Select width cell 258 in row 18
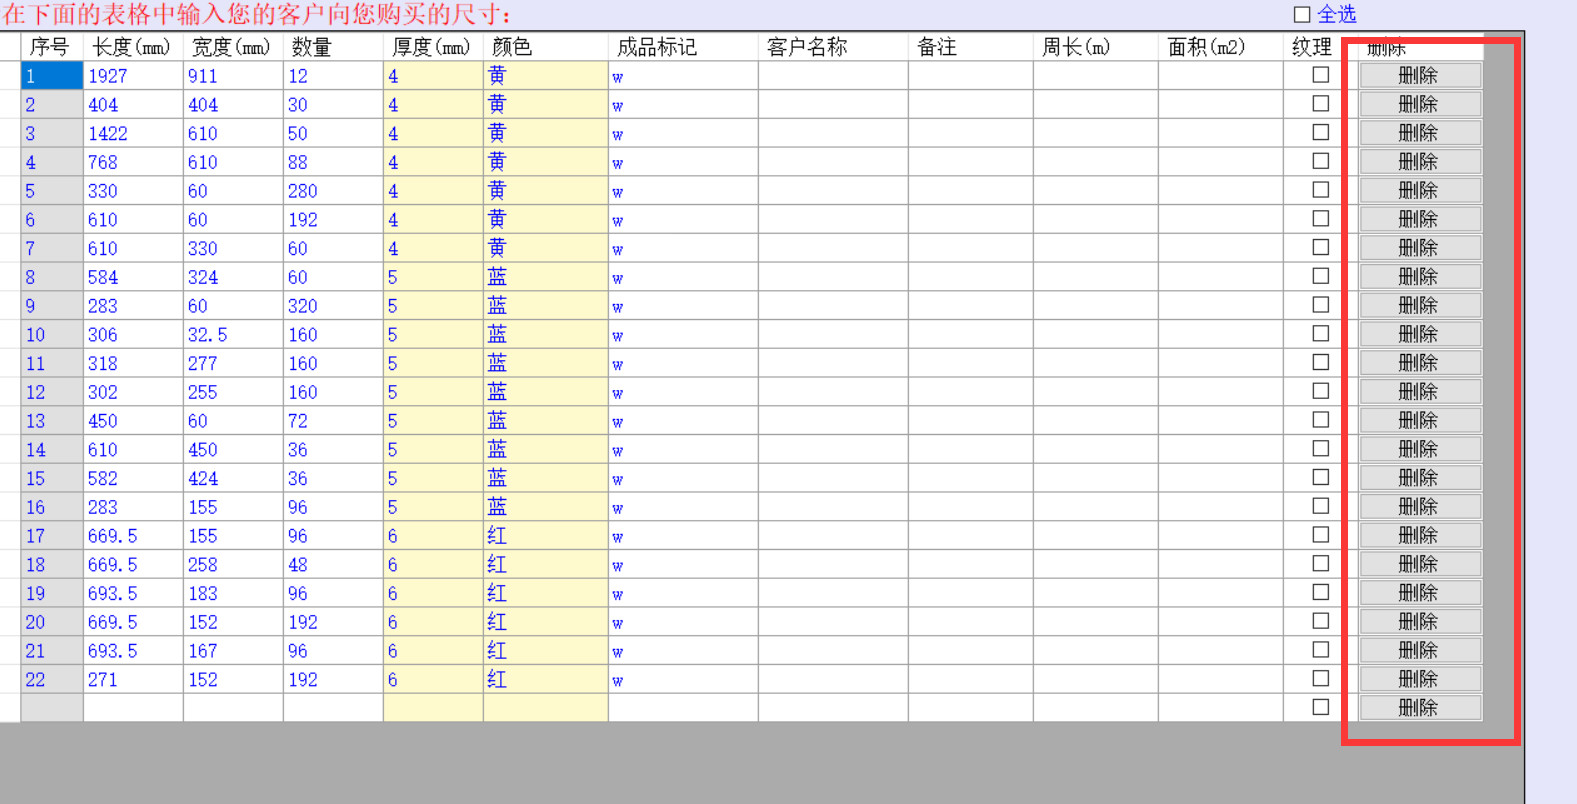1577x804 pixels. [233, 565]
